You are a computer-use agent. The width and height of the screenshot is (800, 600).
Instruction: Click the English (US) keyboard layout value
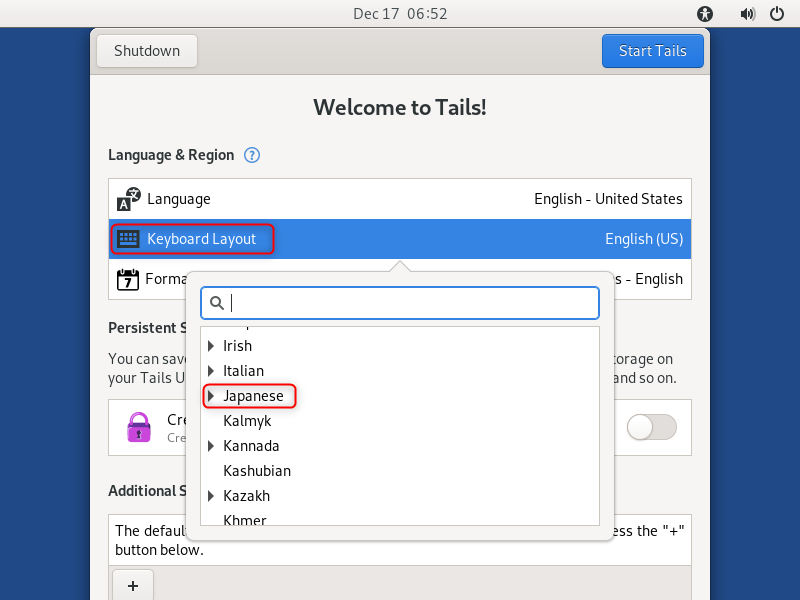644,239
